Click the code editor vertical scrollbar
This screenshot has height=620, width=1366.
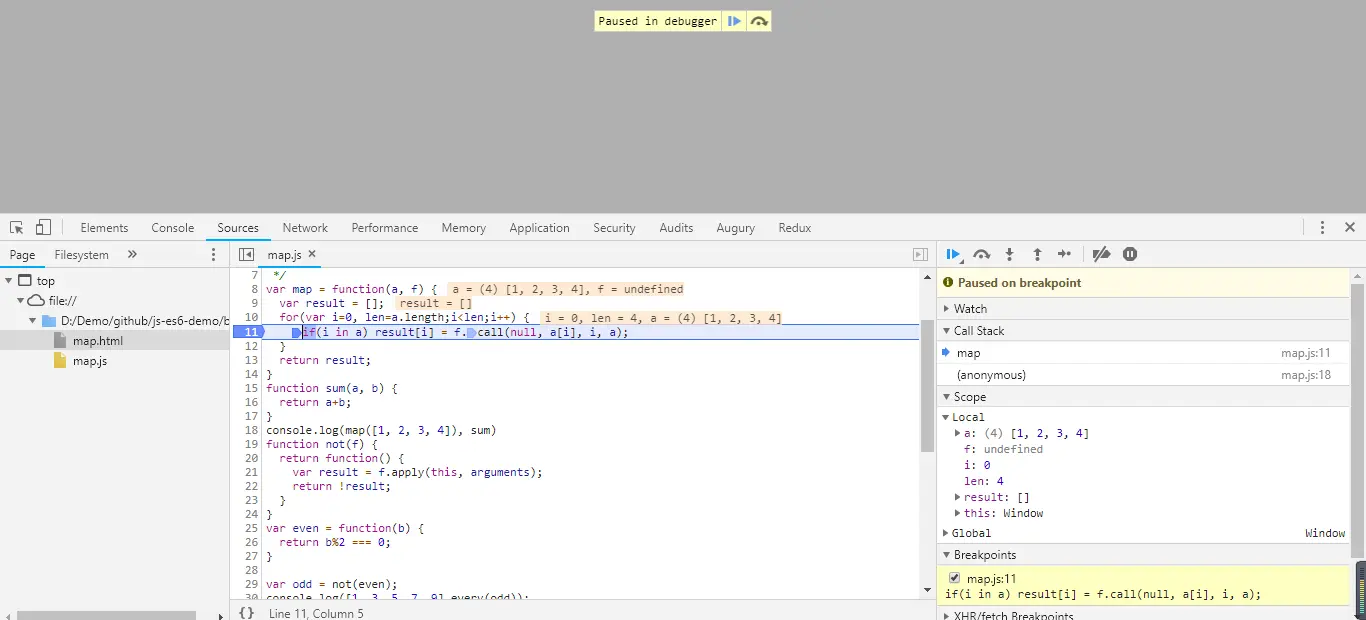(927, 385)
